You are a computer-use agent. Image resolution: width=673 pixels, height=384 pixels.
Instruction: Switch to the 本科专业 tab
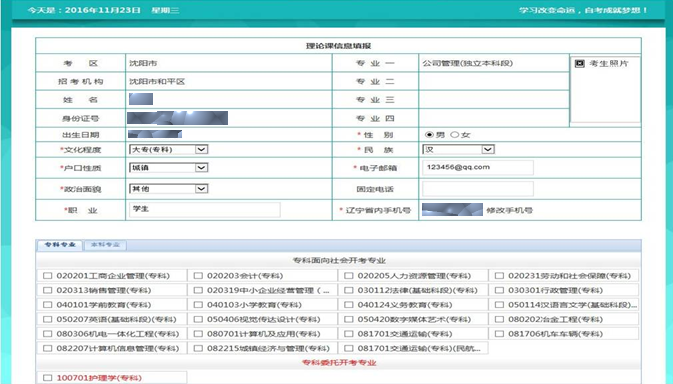[x=105, y=245]
